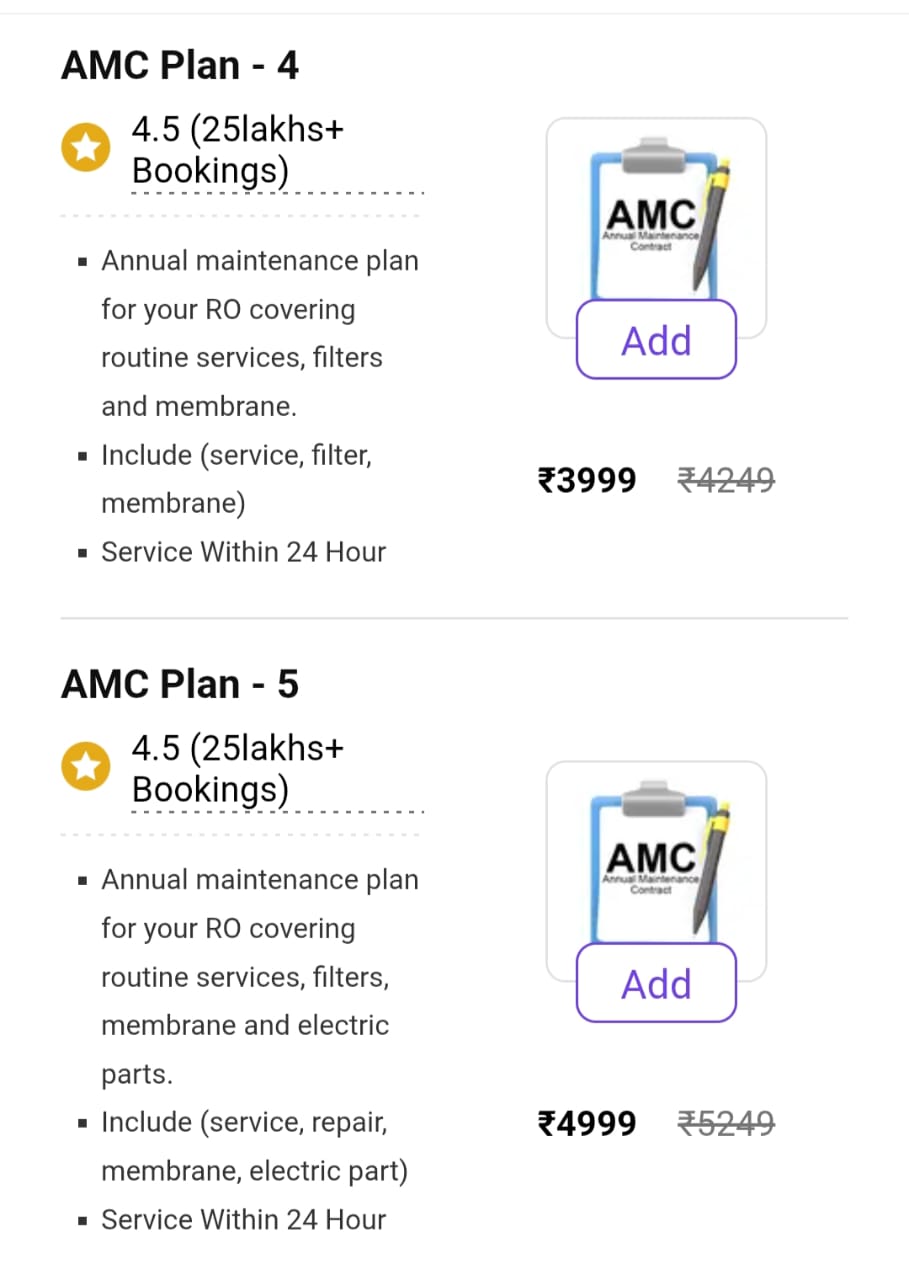Click the struck-through ₹5249 original price
Screen dimensions: 909x1280
(x=726, y=1124)
